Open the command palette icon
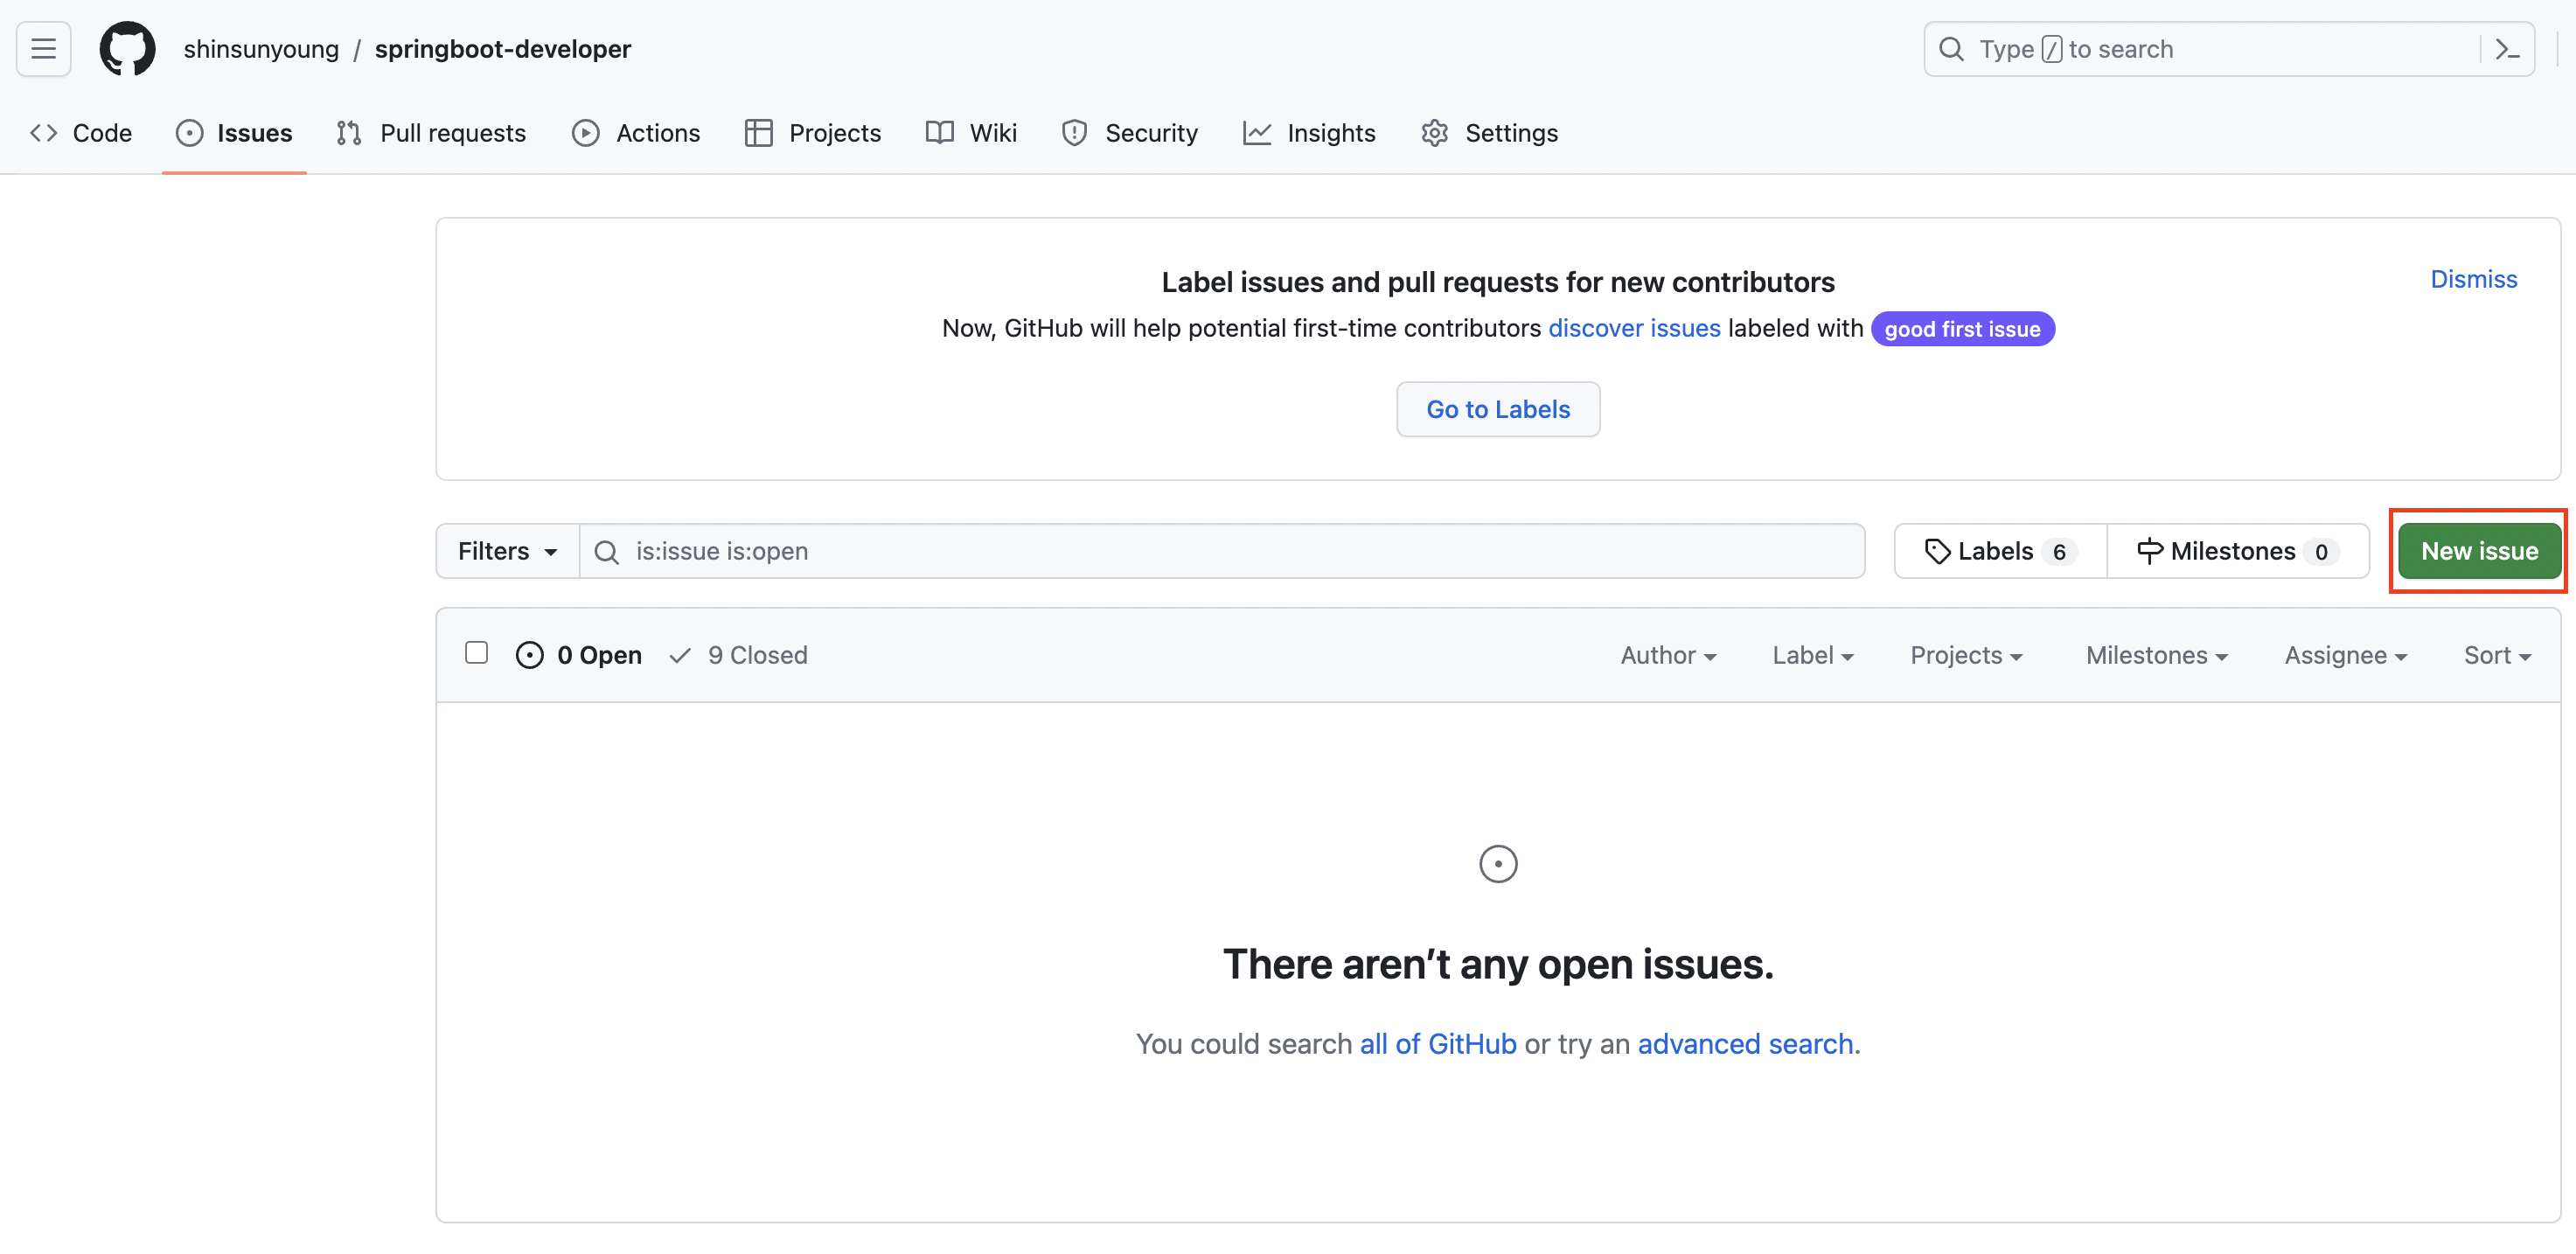Screen dimensions: 2576x1254 click(x=2506, y=49)
